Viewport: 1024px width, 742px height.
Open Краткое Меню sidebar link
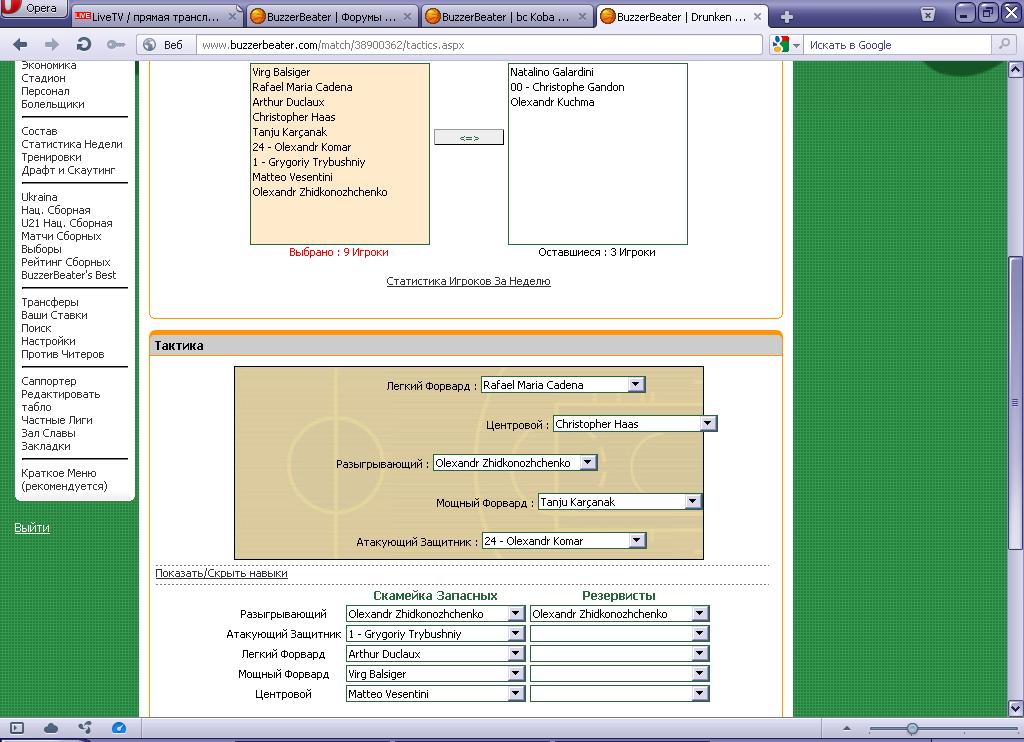64,479
